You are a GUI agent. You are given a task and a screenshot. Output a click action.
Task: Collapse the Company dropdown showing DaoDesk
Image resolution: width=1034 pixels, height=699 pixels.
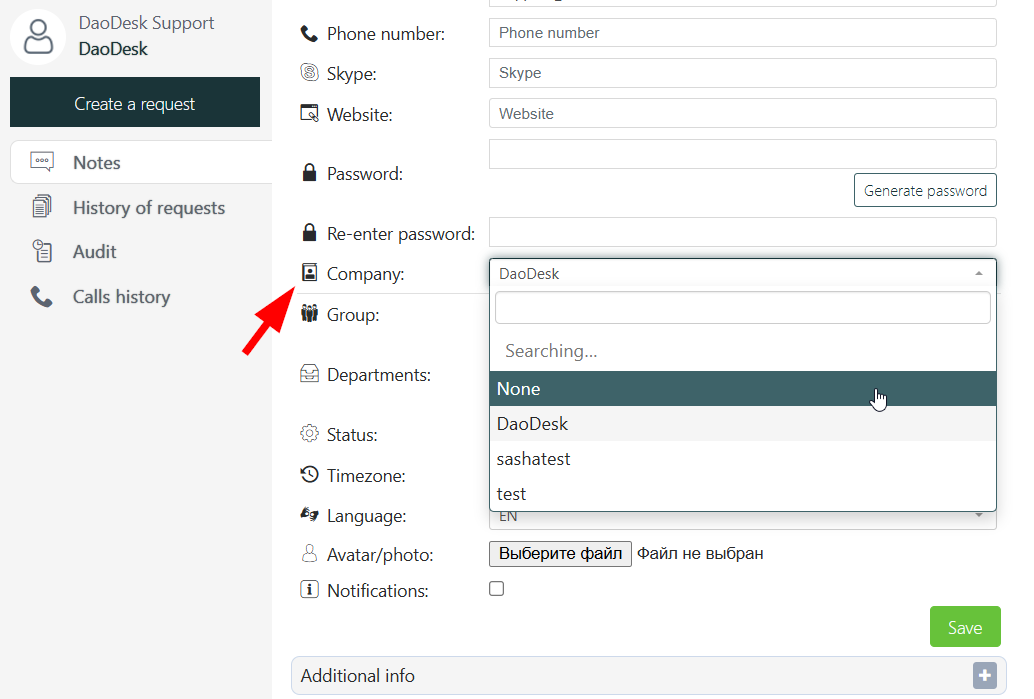pos(743,274)
